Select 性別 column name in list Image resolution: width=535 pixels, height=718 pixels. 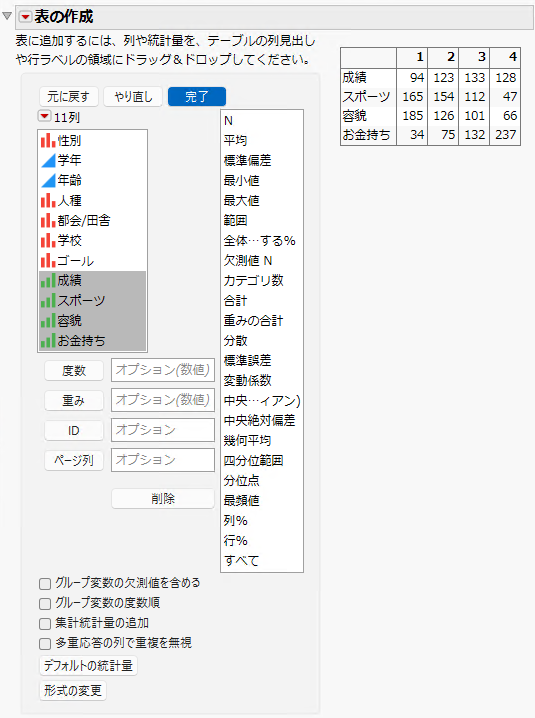pos(69,140)
